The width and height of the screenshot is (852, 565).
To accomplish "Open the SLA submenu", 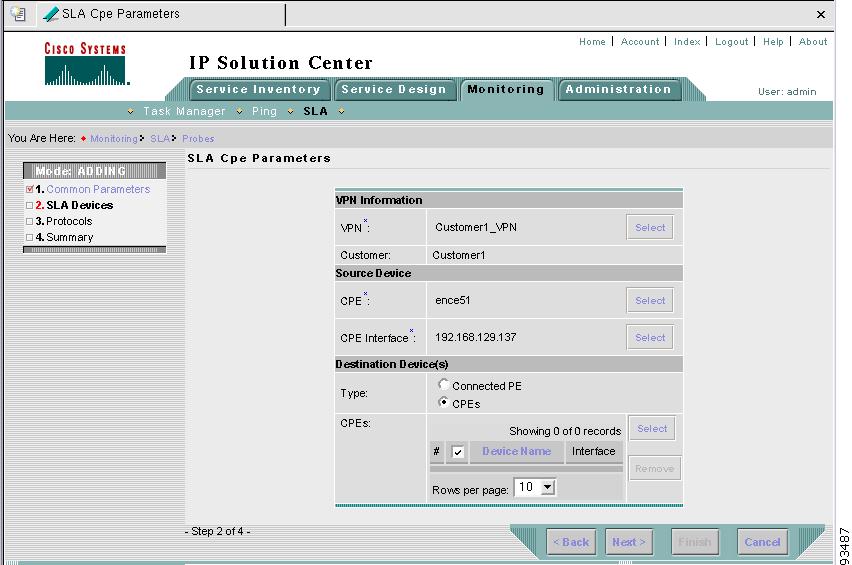I will [x=316, y=111].
